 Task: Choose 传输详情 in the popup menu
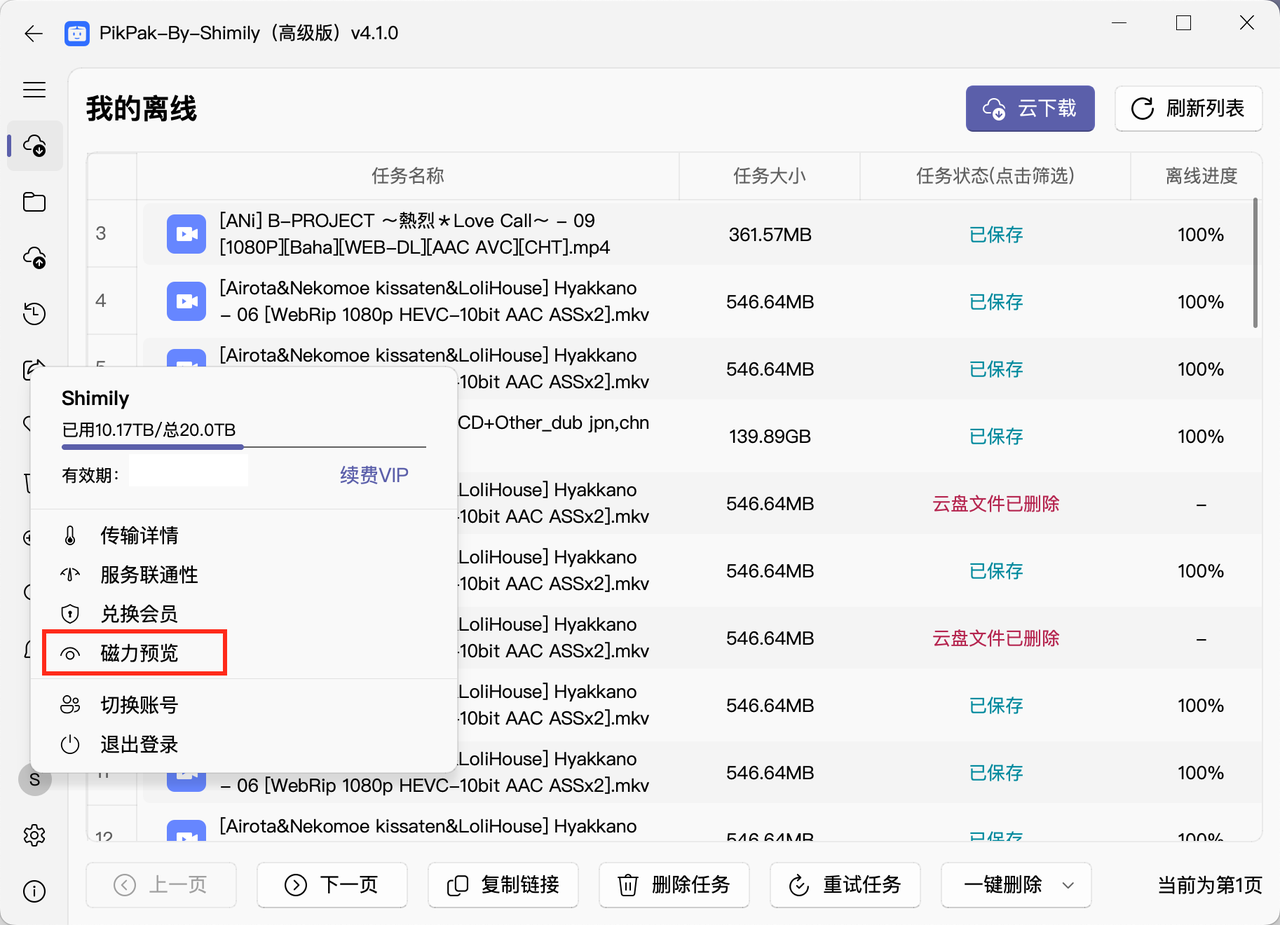point(139,536)
